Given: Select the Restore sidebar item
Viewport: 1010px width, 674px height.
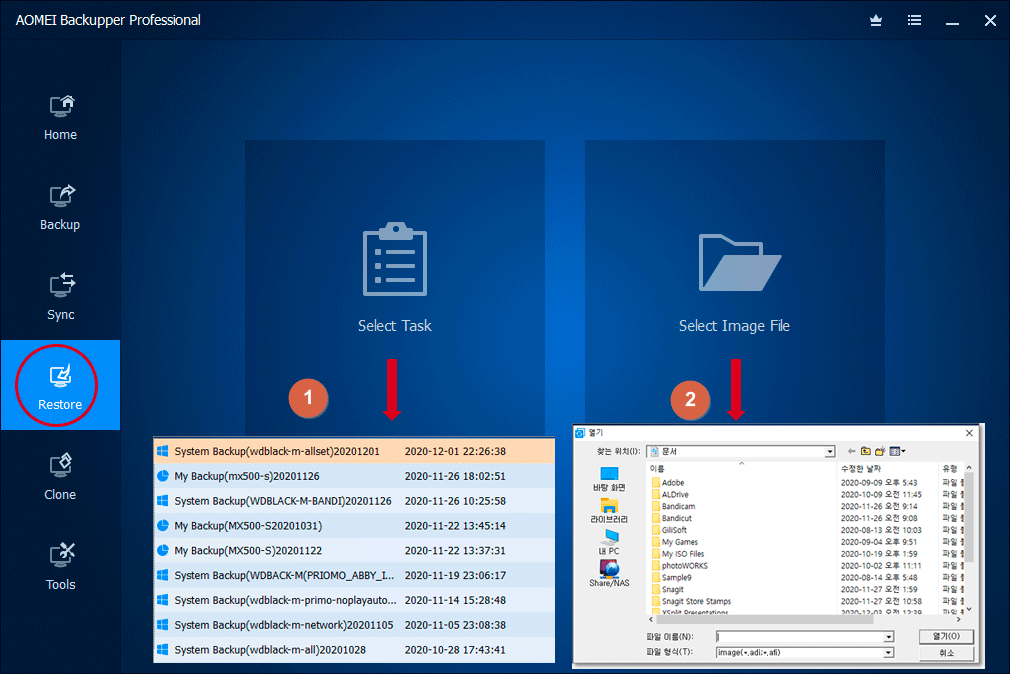Looking at the screenshot, I should [x=61, y=385].
